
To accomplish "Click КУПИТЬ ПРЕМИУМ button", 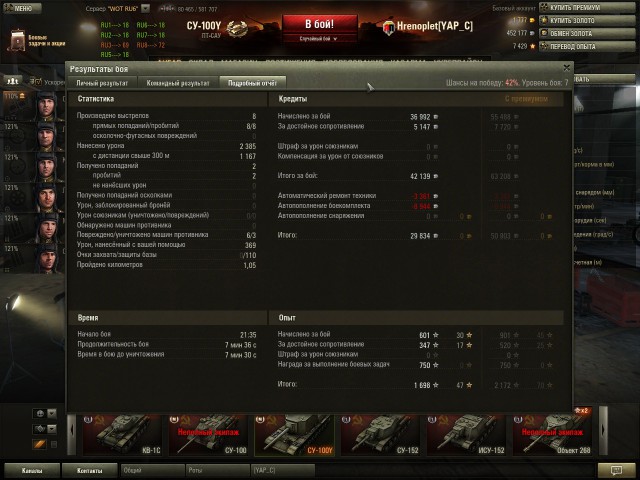I will point(587,8).
